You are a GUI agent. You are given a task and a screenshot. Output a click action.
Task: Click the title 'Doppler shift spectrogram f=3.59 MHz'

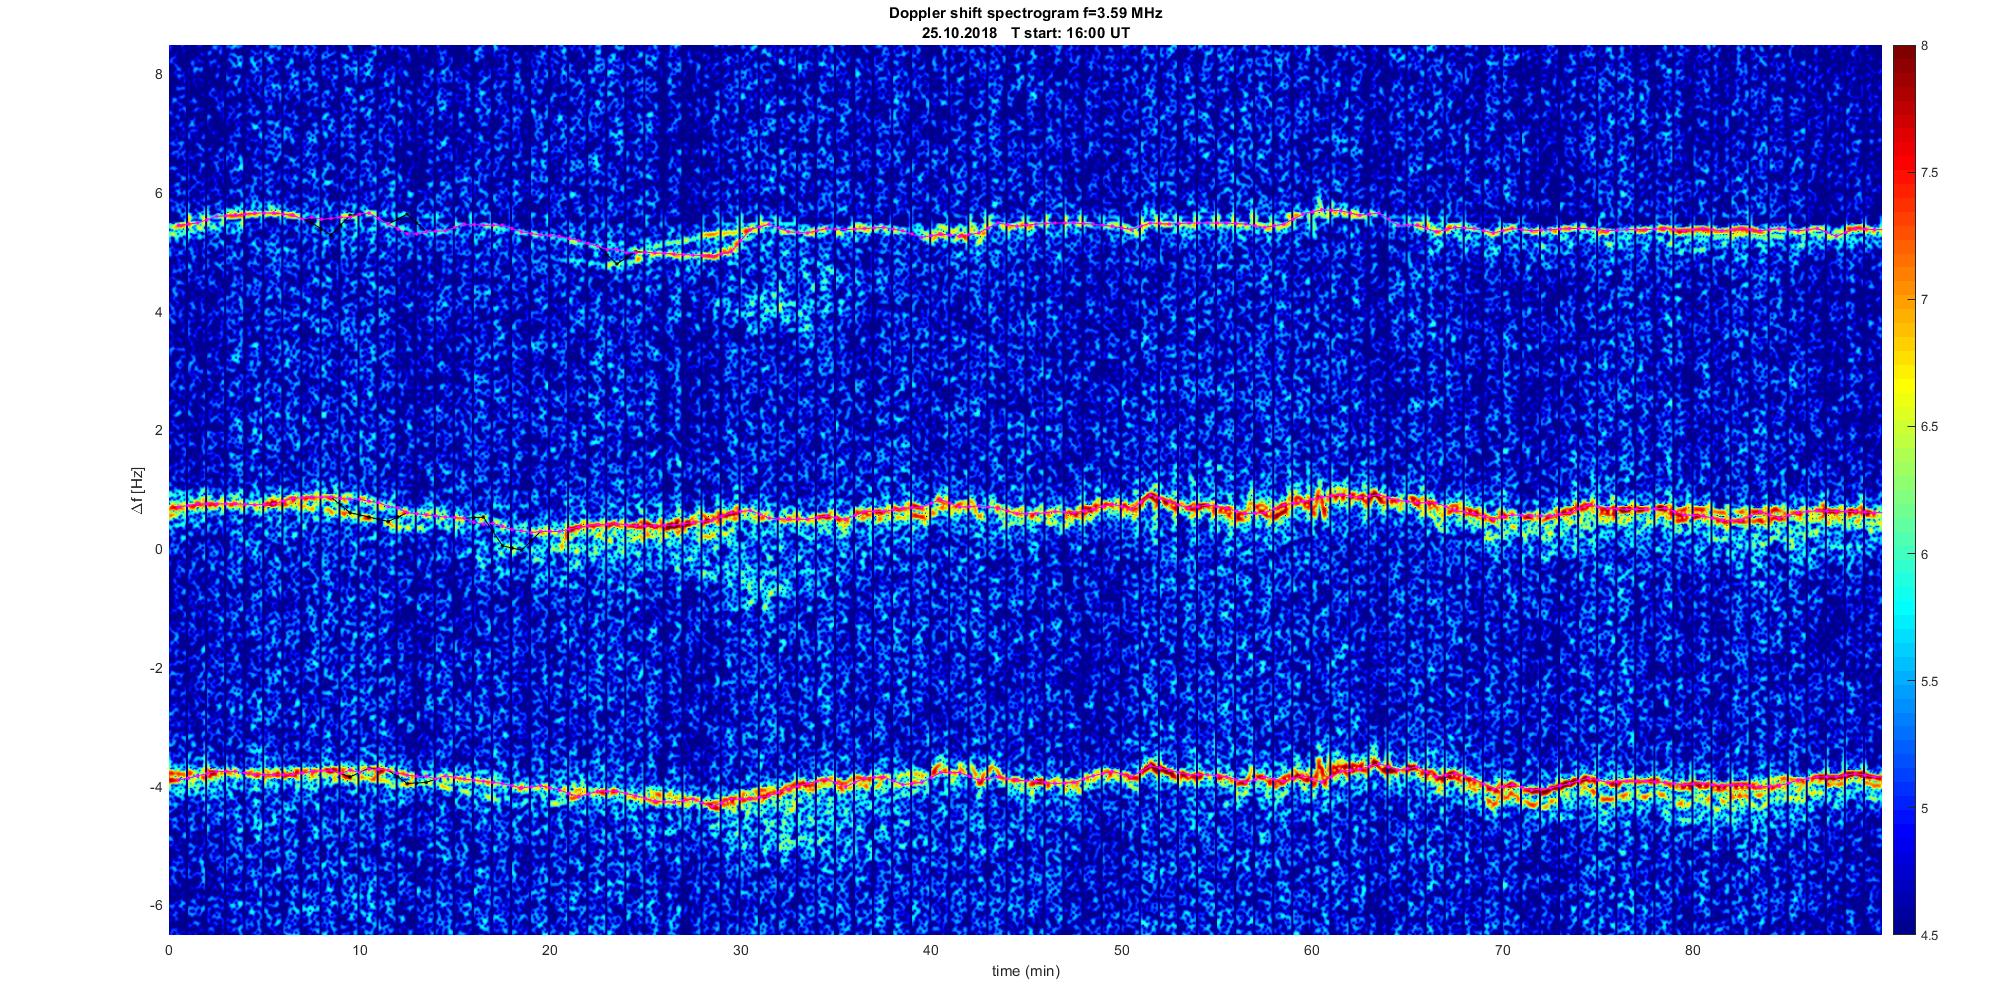1025,13
